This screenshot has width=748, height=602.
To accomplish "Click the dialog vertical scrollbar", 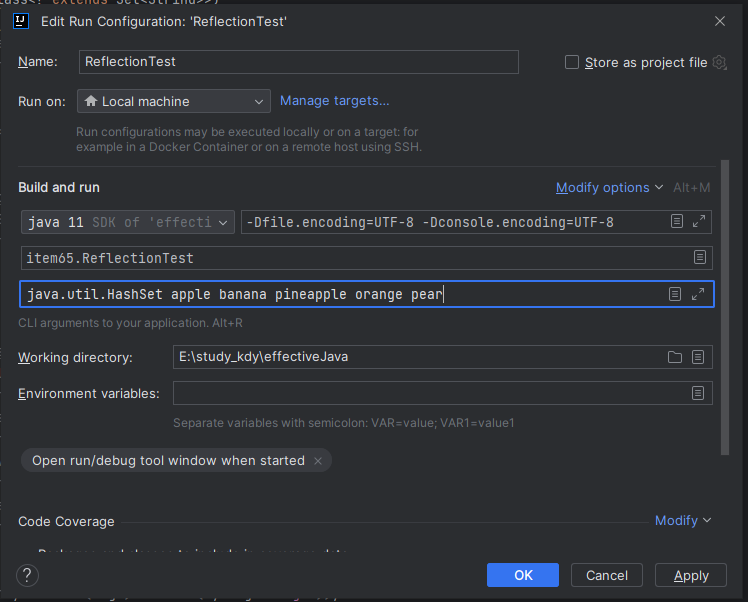I will point(725,307).
